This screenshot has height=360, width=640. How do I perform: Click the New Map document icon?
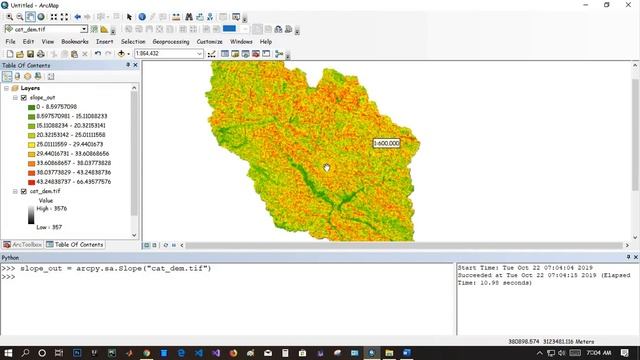tap(10, 54)
